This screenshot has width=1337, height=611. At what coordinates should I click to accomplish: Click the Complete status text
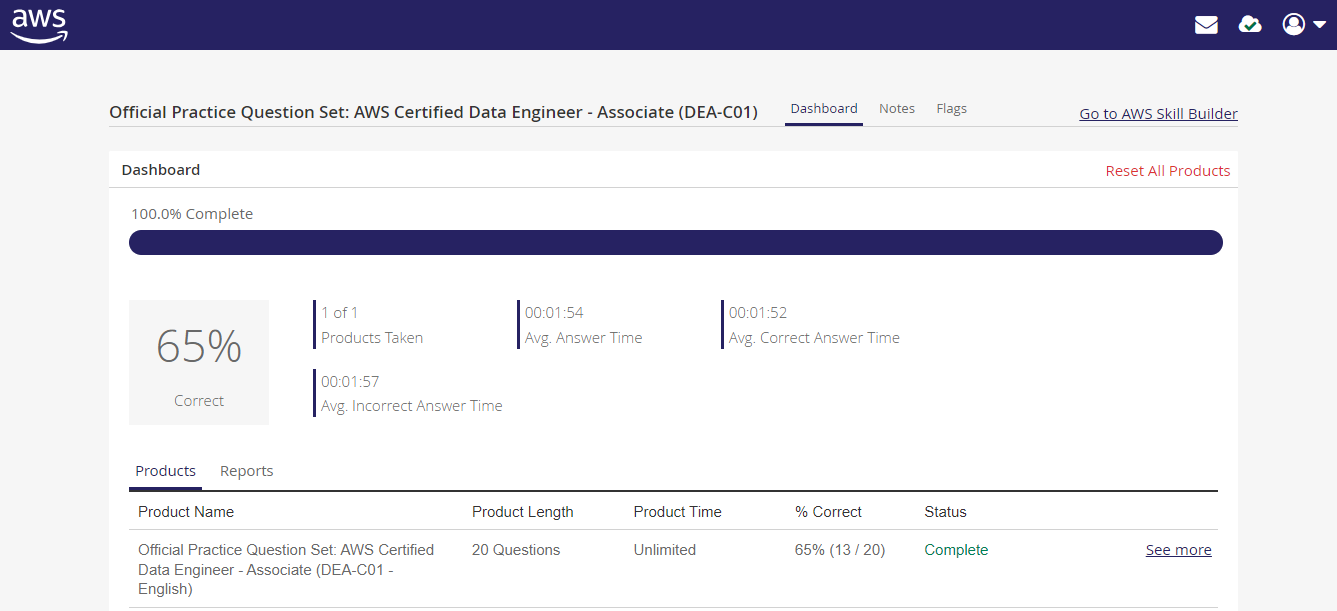tap(956, 550)
